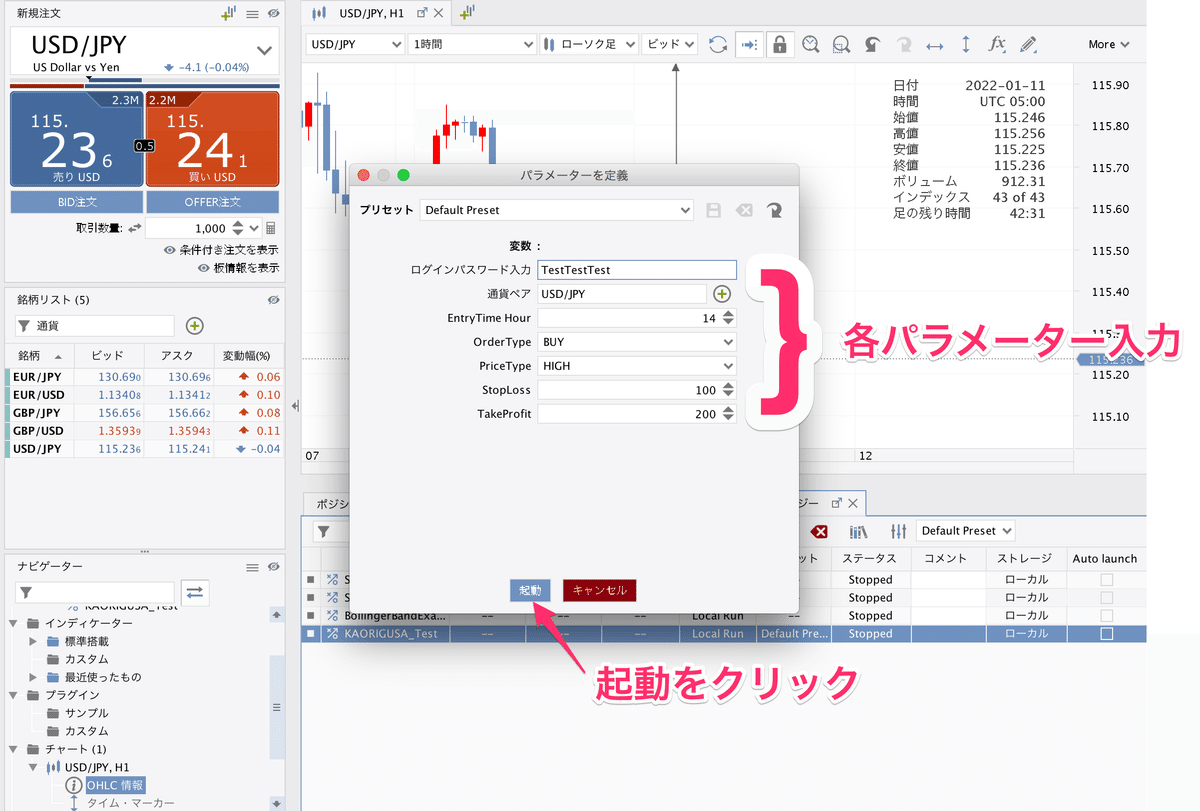
Task: Collapse the チャート (1) tree node
Action: click(x=14, y=749)
